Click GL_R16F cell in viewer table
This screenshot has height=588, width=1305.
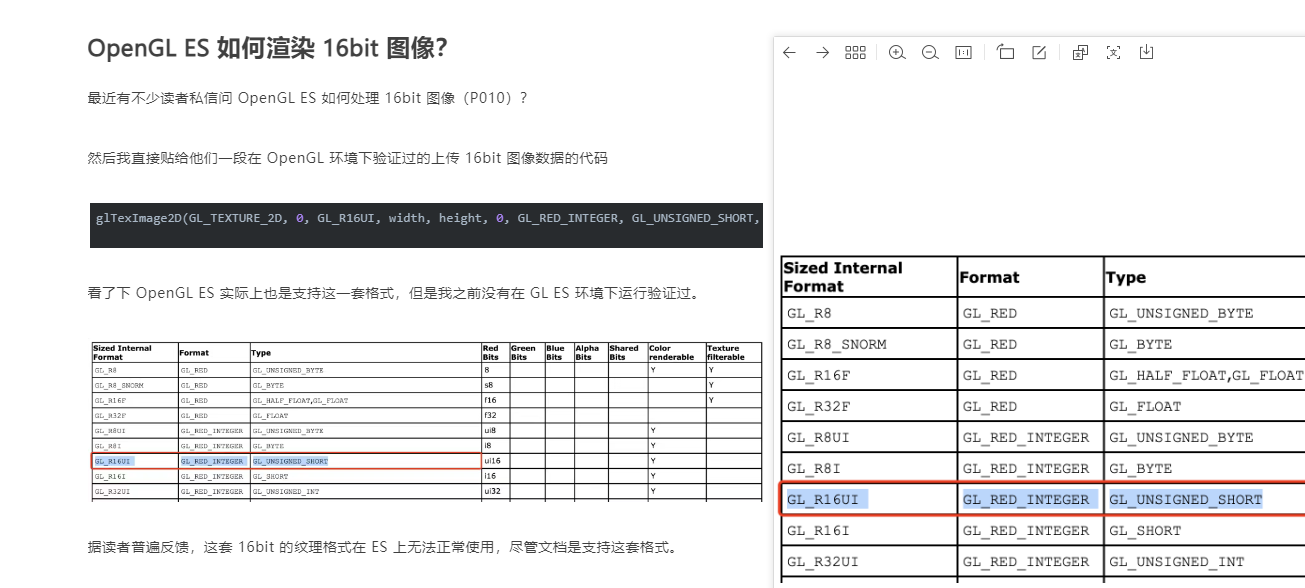(x=869, y=375)
